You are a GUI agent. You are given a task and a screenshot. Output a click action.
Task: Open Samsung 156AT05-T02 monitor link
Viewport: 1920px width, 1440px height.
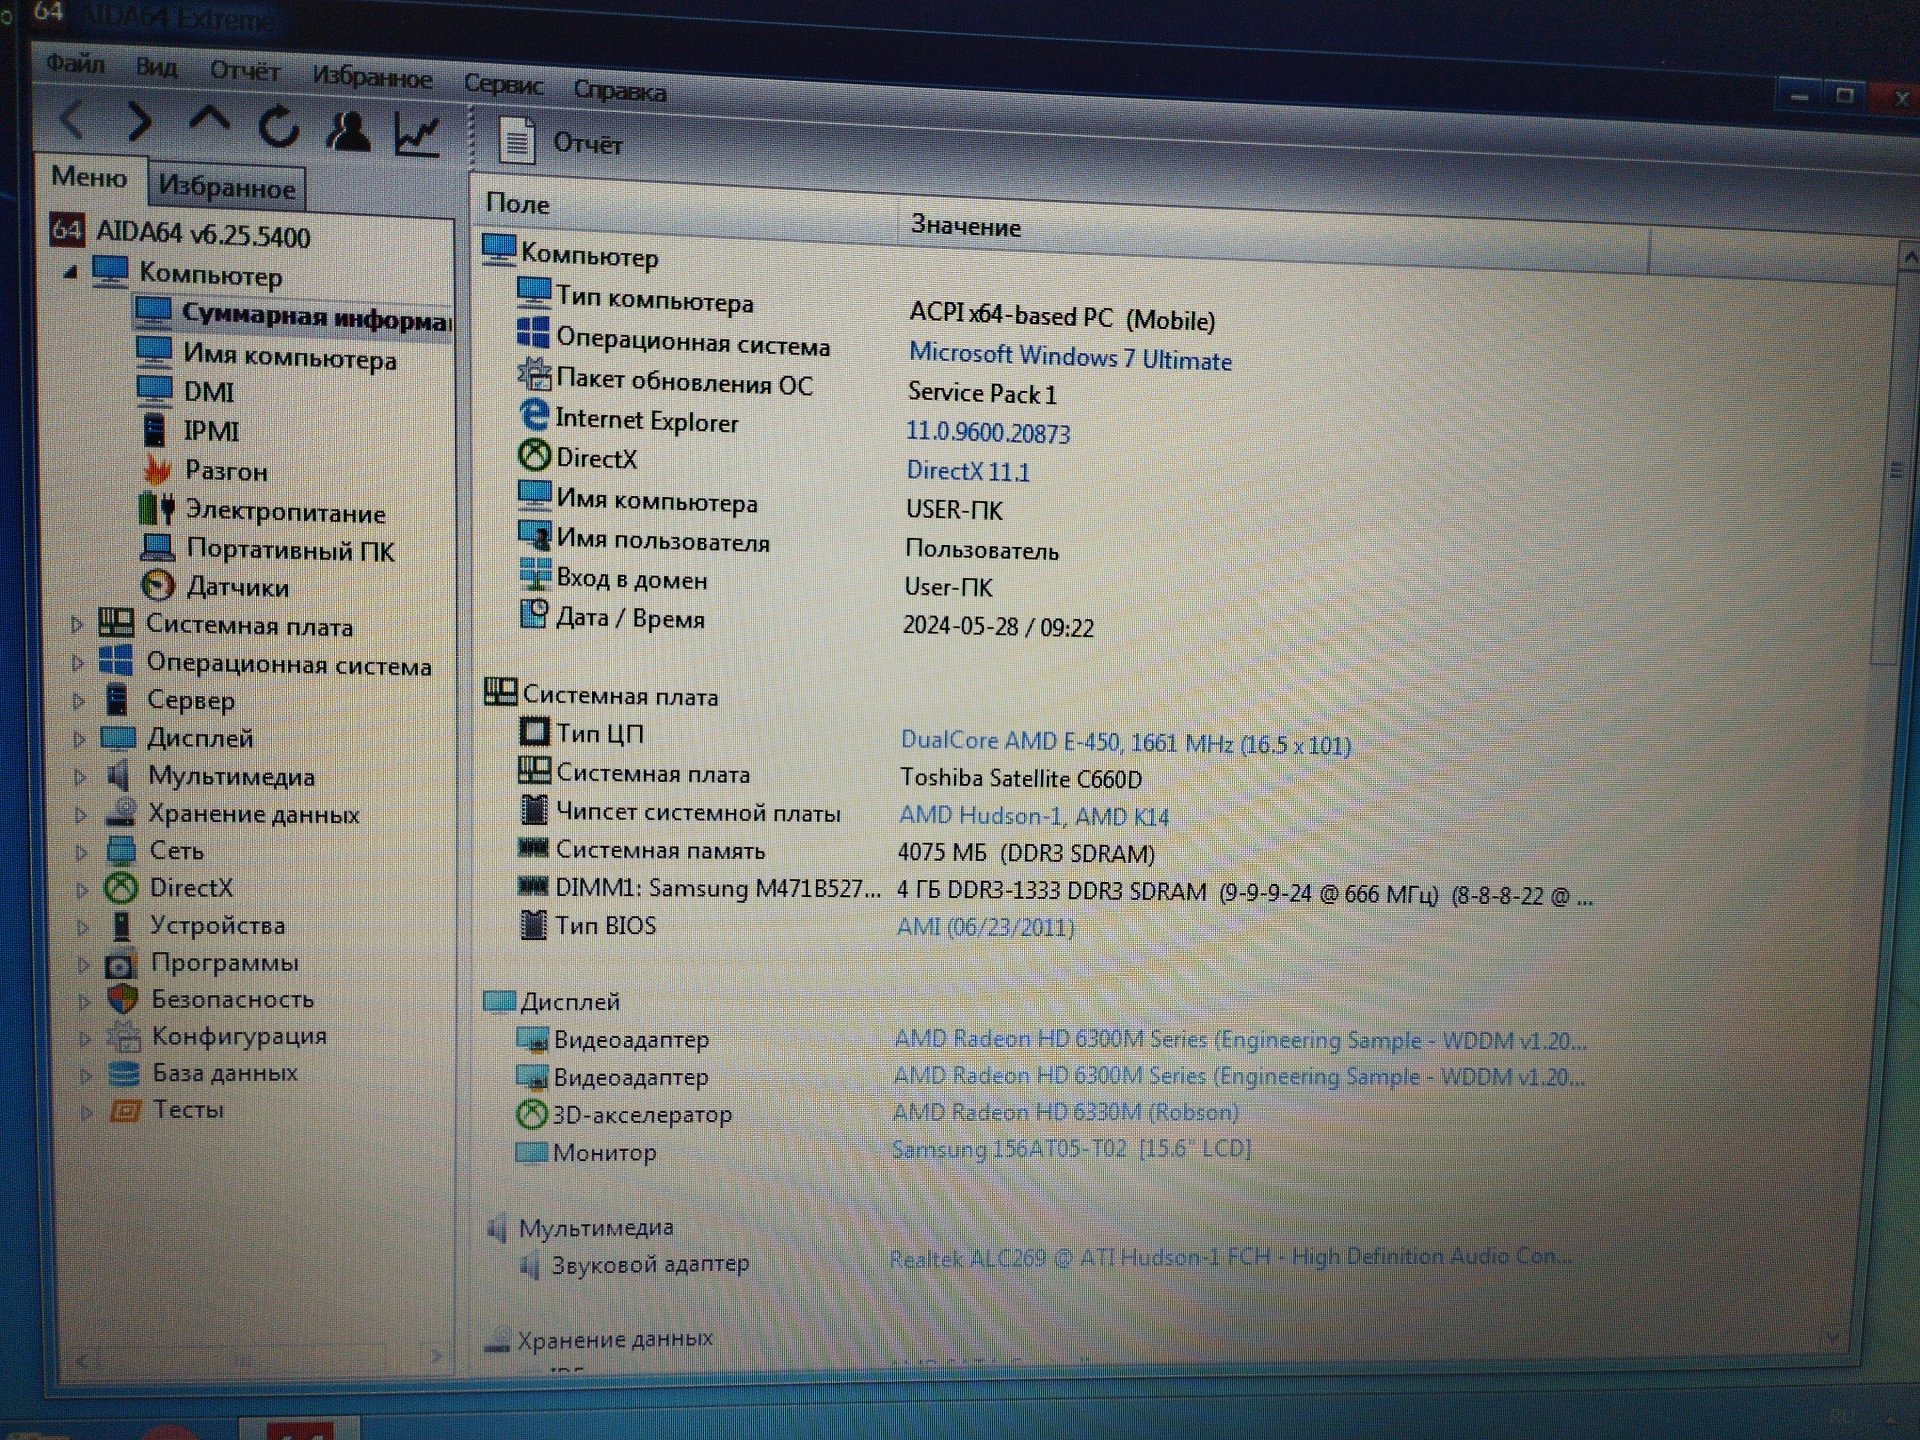[1071, 1149]
